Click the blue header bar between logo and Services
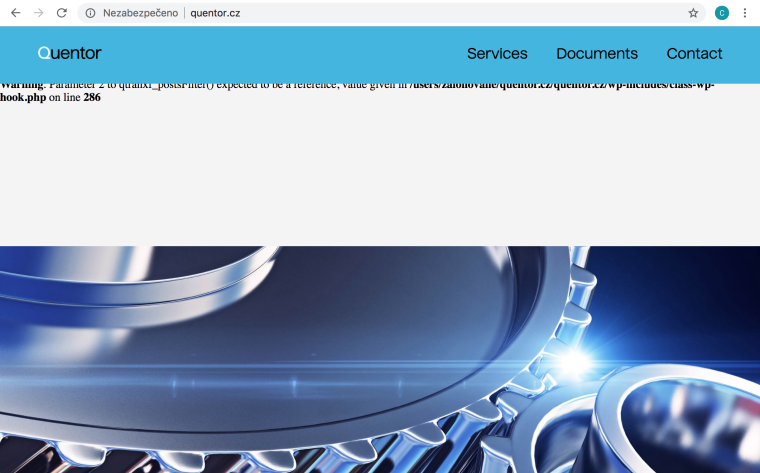This screenshot has height=473, width=760. [x=280, y=54]
